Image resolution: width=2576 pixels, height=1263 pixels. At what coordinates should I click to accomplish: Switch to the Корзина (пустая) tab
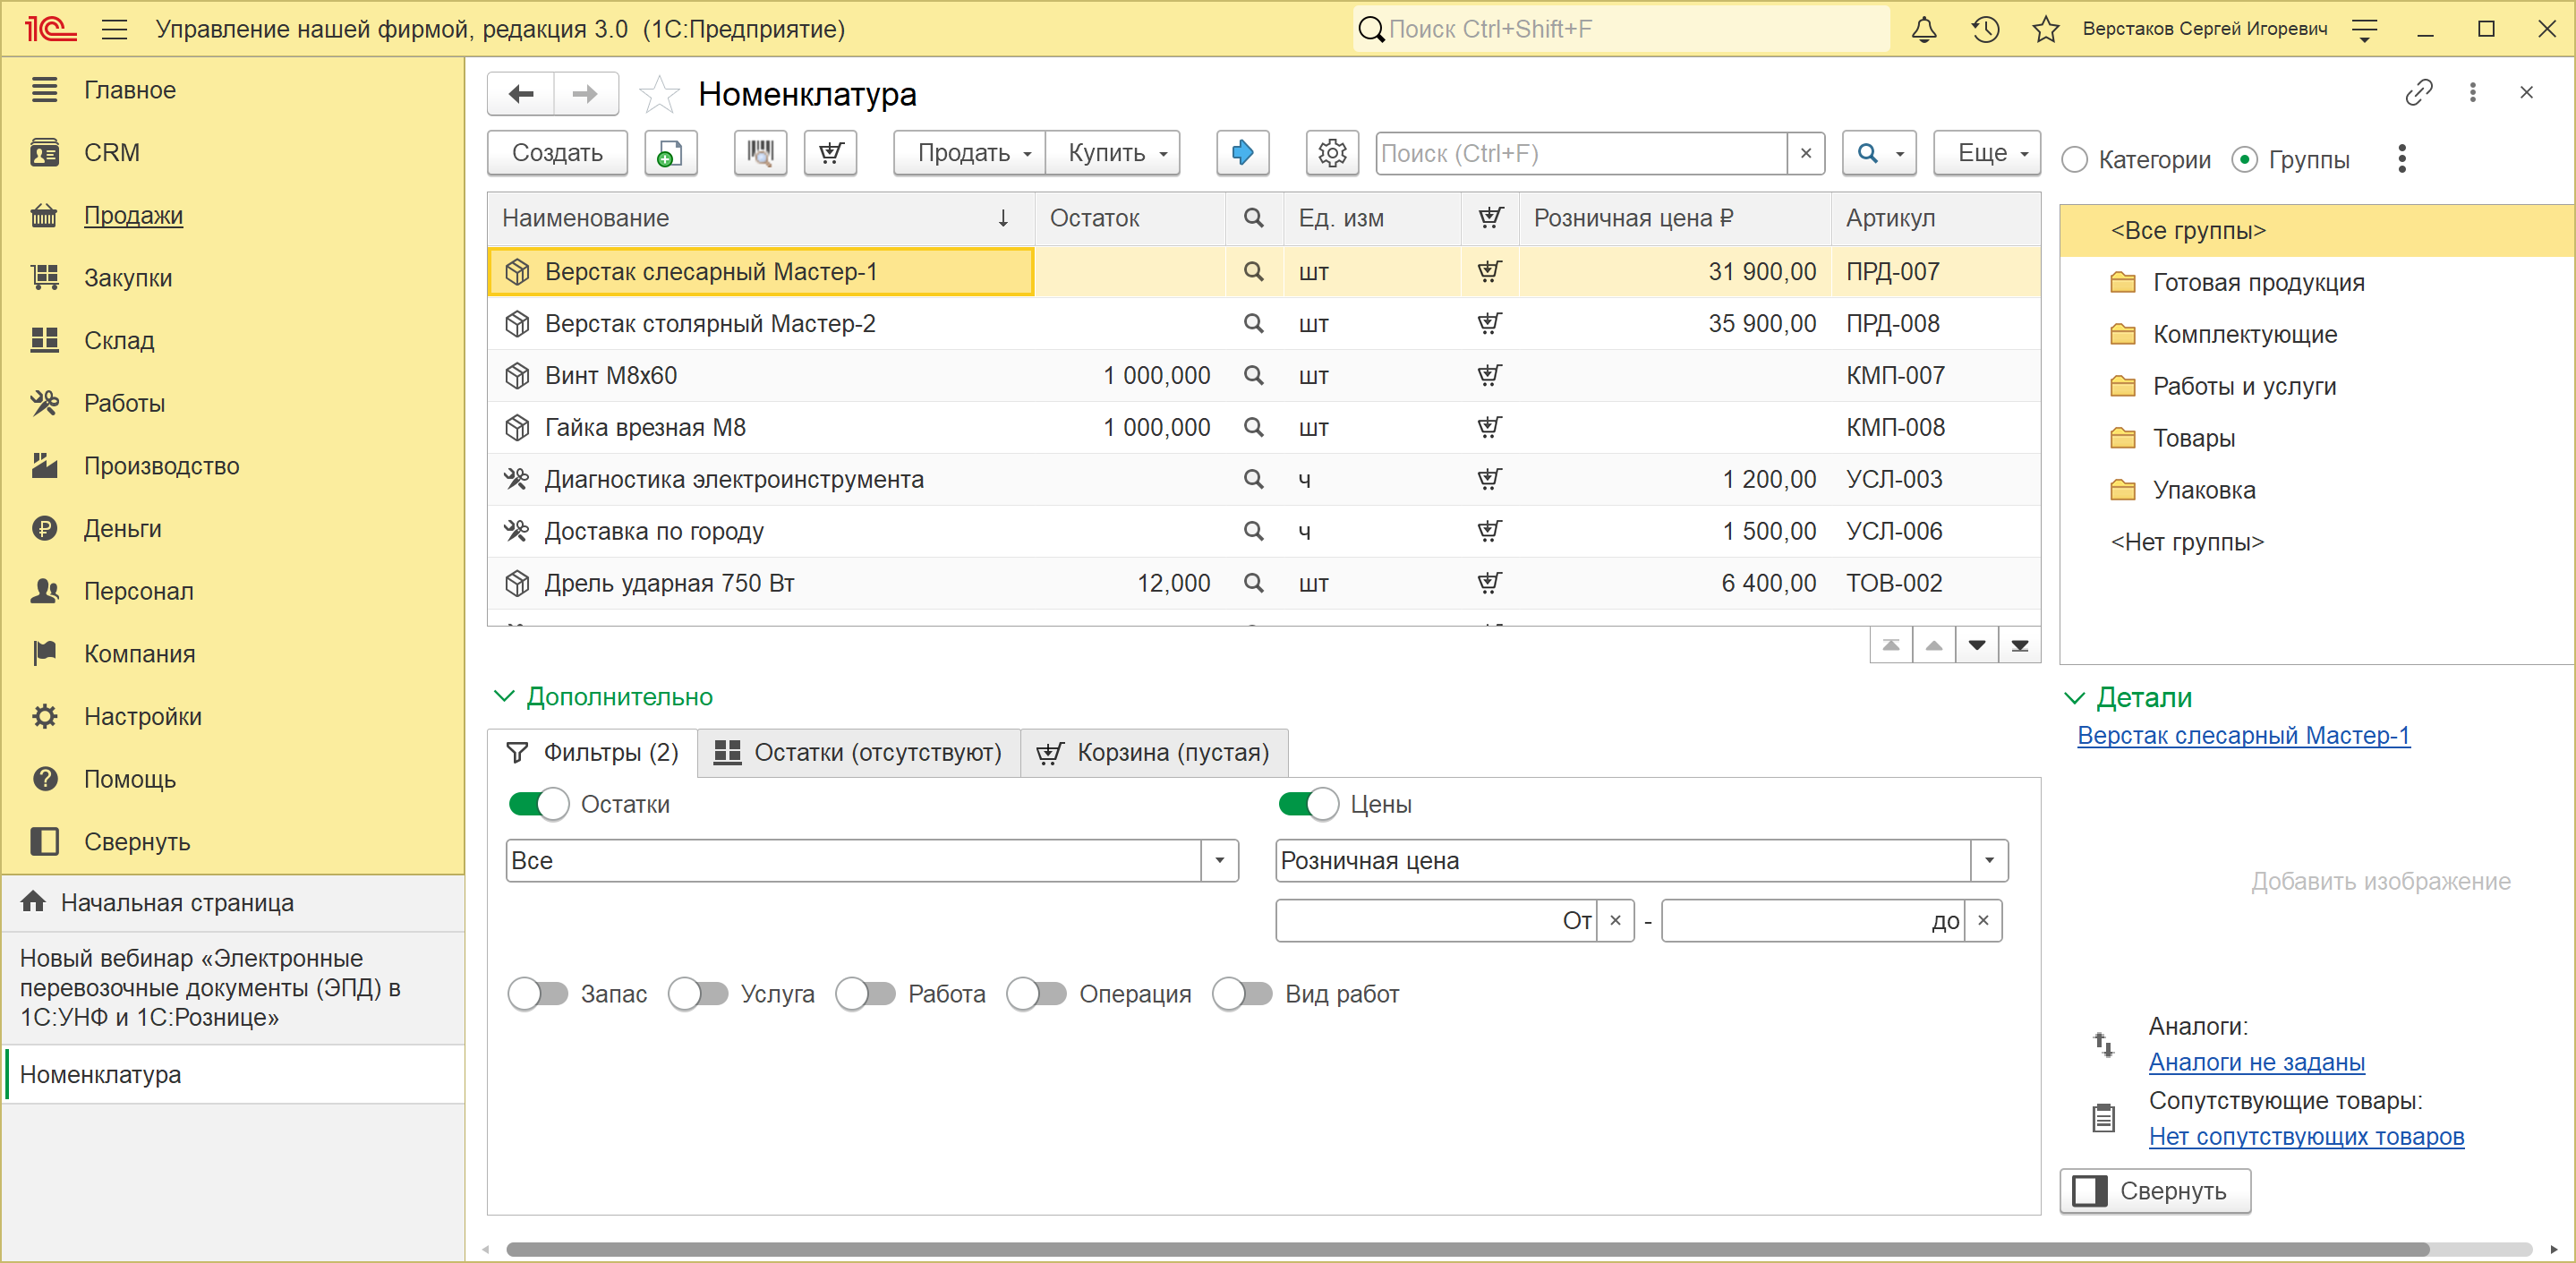[1154, 753]
